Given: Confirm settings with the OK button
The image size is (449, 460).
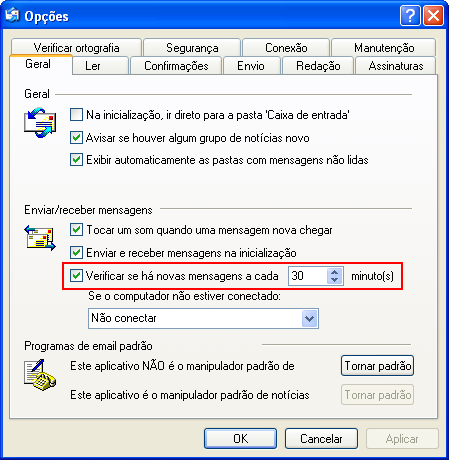Looking at the screenshot, I should [x=240, y=439].
